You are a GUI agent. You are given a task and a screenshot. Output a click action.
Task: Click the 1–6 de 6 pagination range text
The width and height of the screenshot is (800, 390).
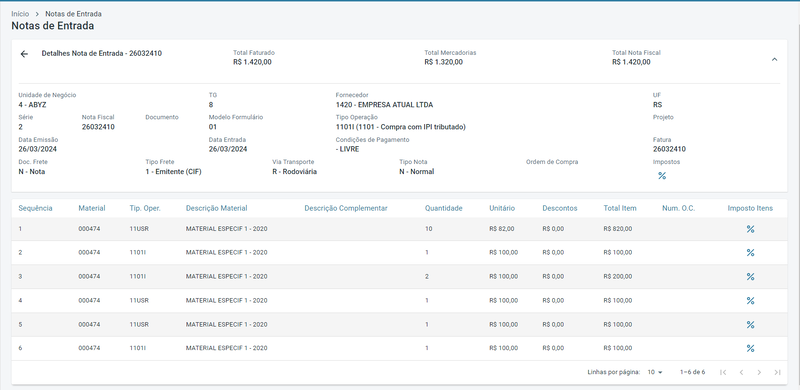(692, 372)
